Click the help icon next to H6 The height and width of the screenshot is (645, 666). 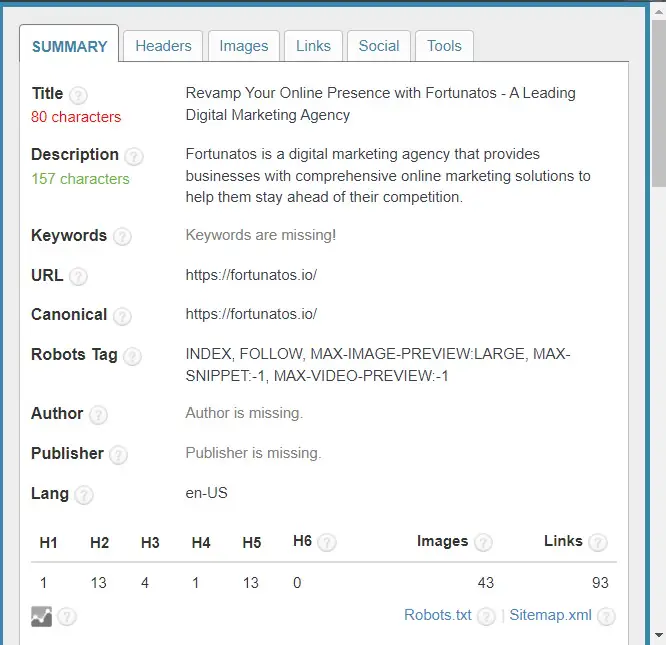click(327, 543)
